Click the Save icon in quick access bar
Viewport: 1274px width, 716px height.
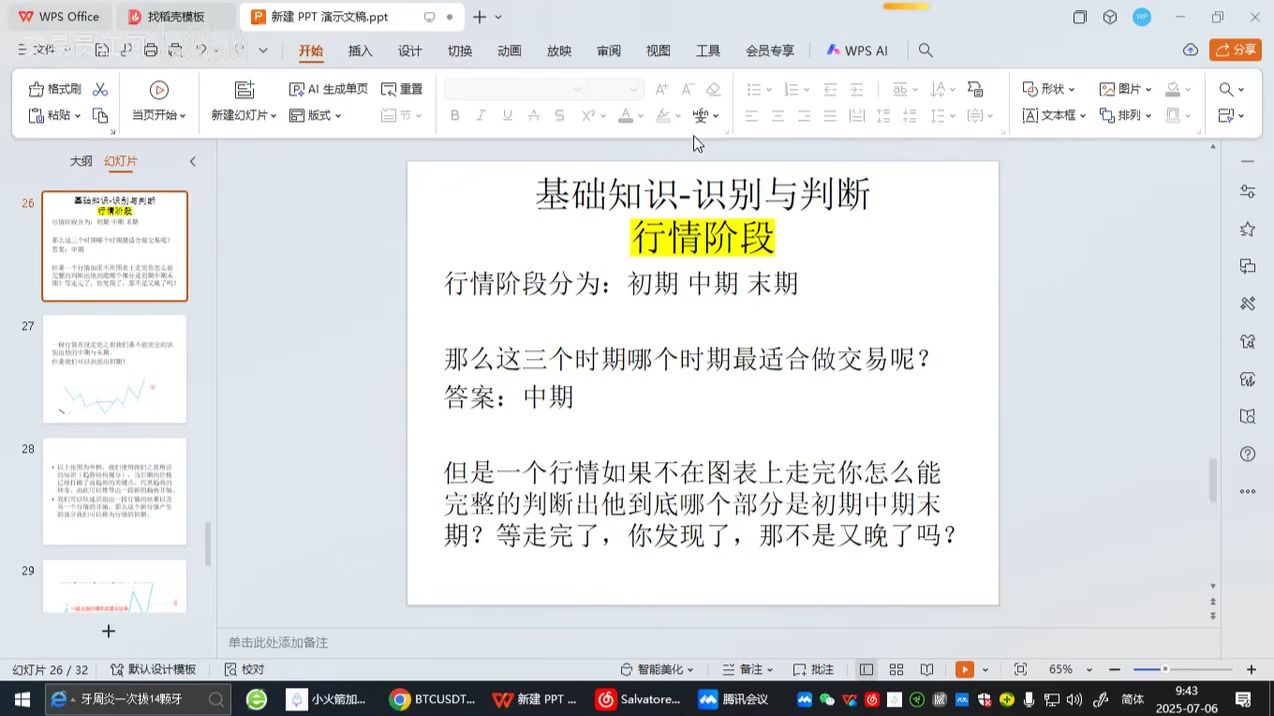[101, 50]
